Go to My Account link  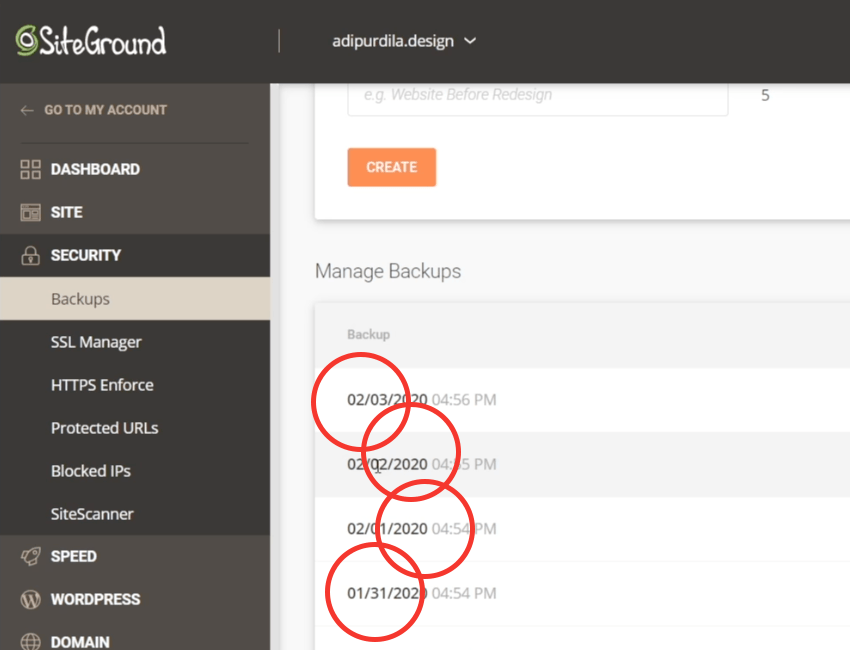click(x=105, y=110)
